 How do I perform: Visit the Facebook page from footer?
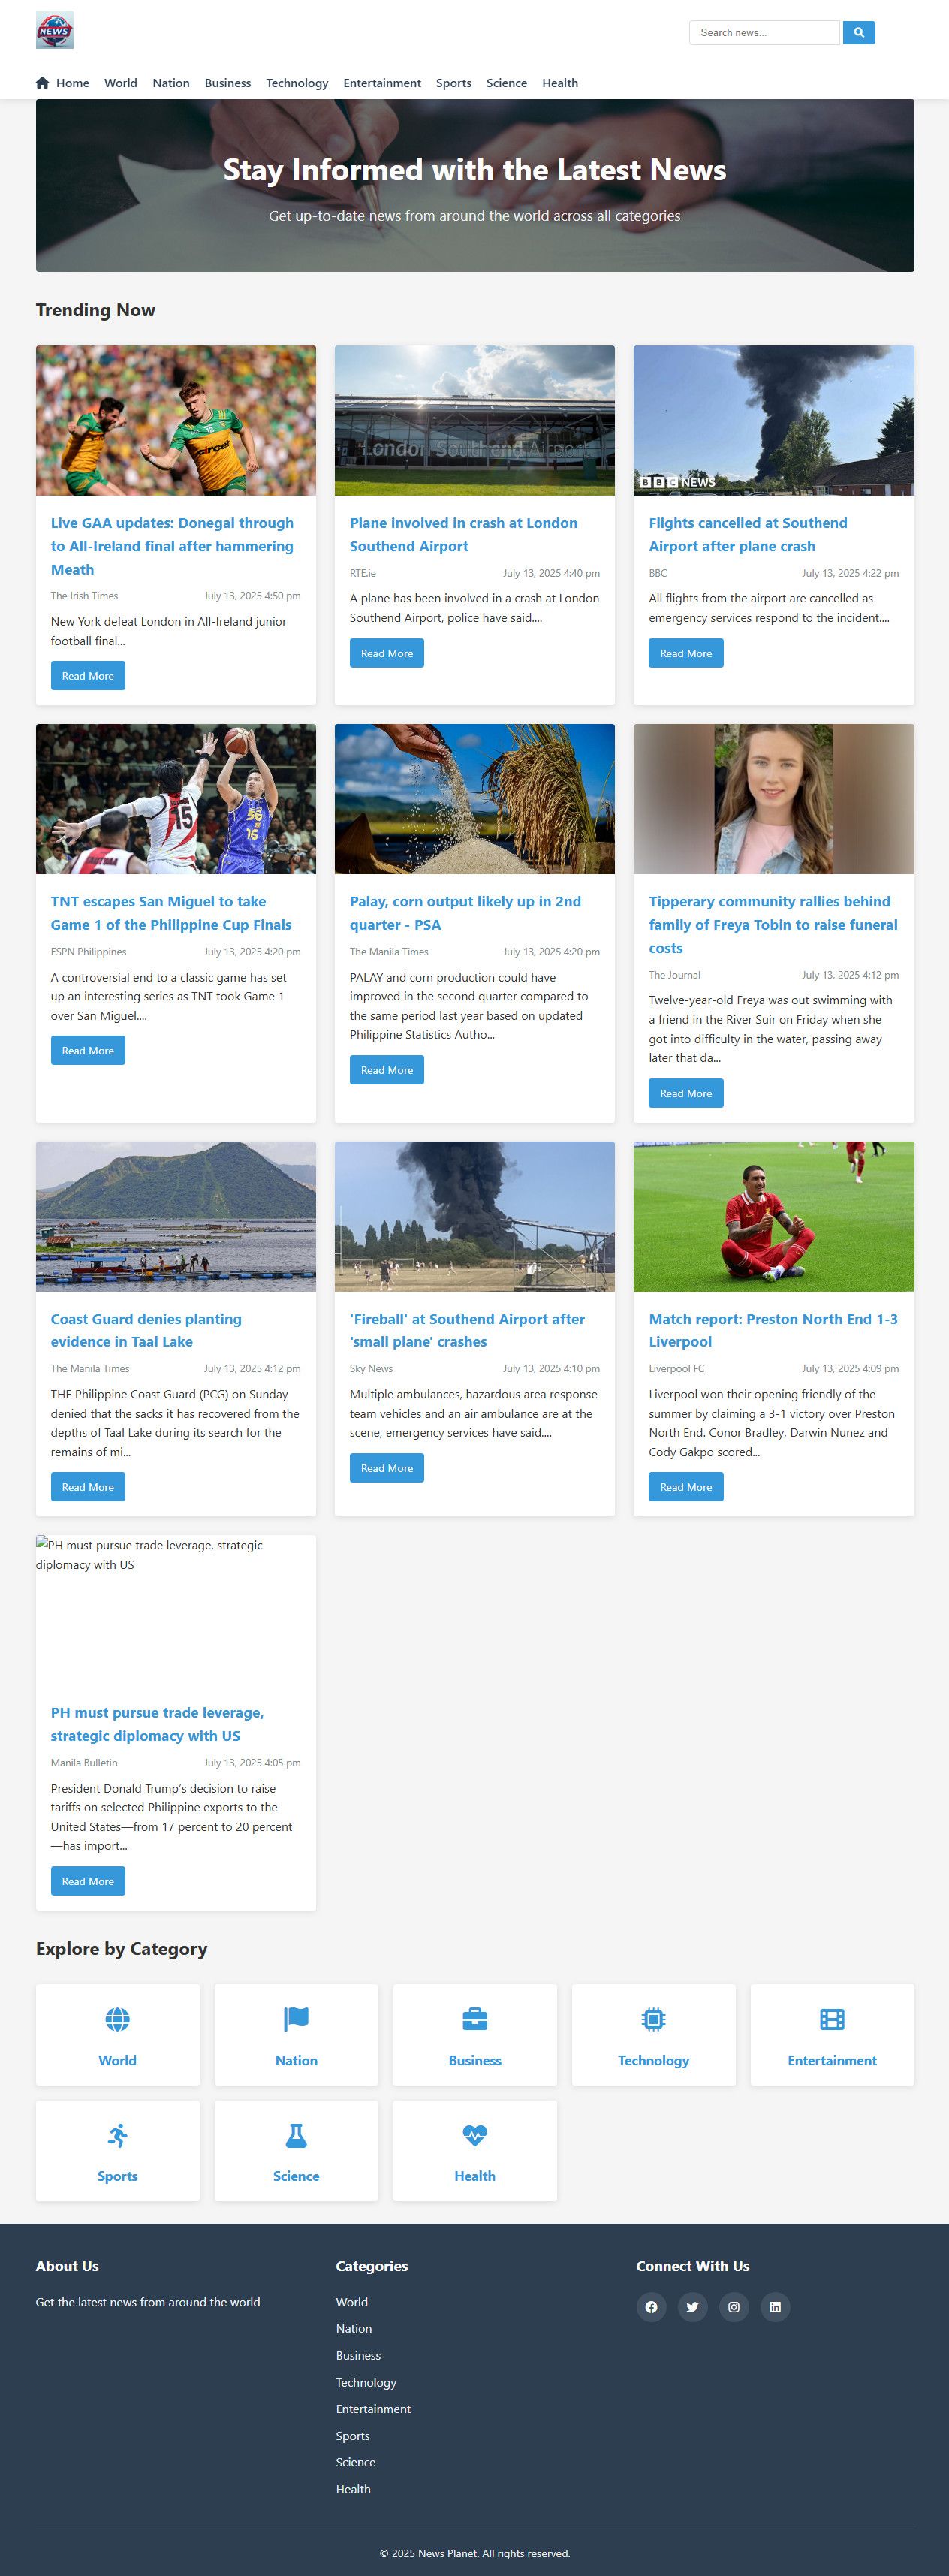tap(651, 2306)
